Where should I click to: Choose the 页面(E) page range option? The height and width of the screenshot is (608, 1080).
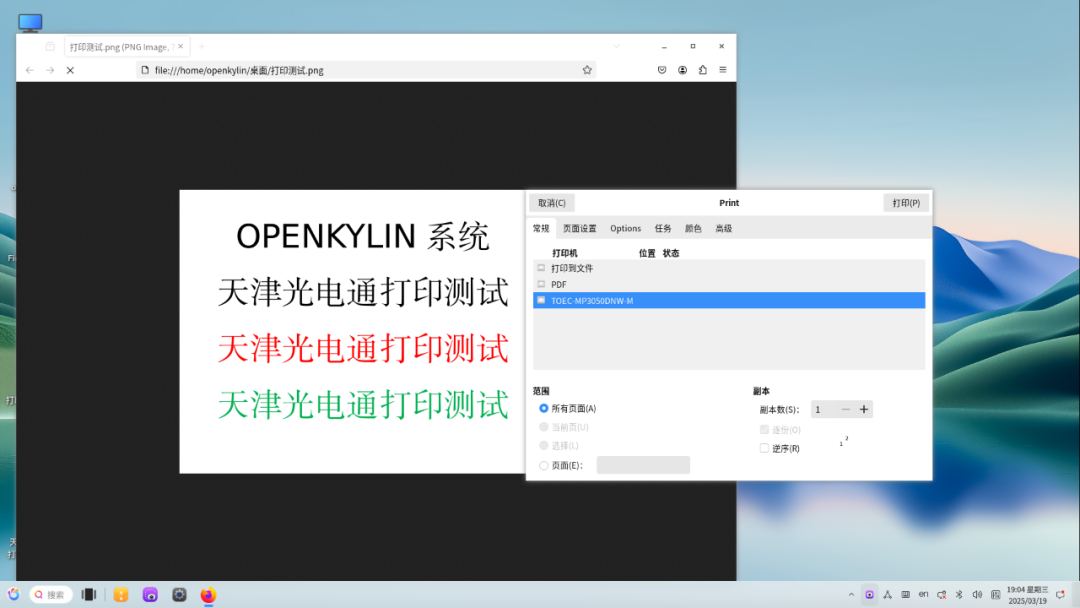[544, 464]
